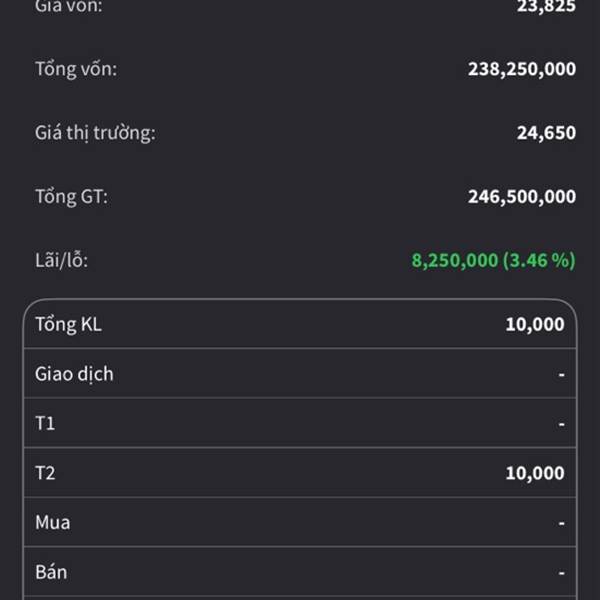Tap the T2 quantity 10,000
The width and height of the screenshot is (600, 600).
534,473
